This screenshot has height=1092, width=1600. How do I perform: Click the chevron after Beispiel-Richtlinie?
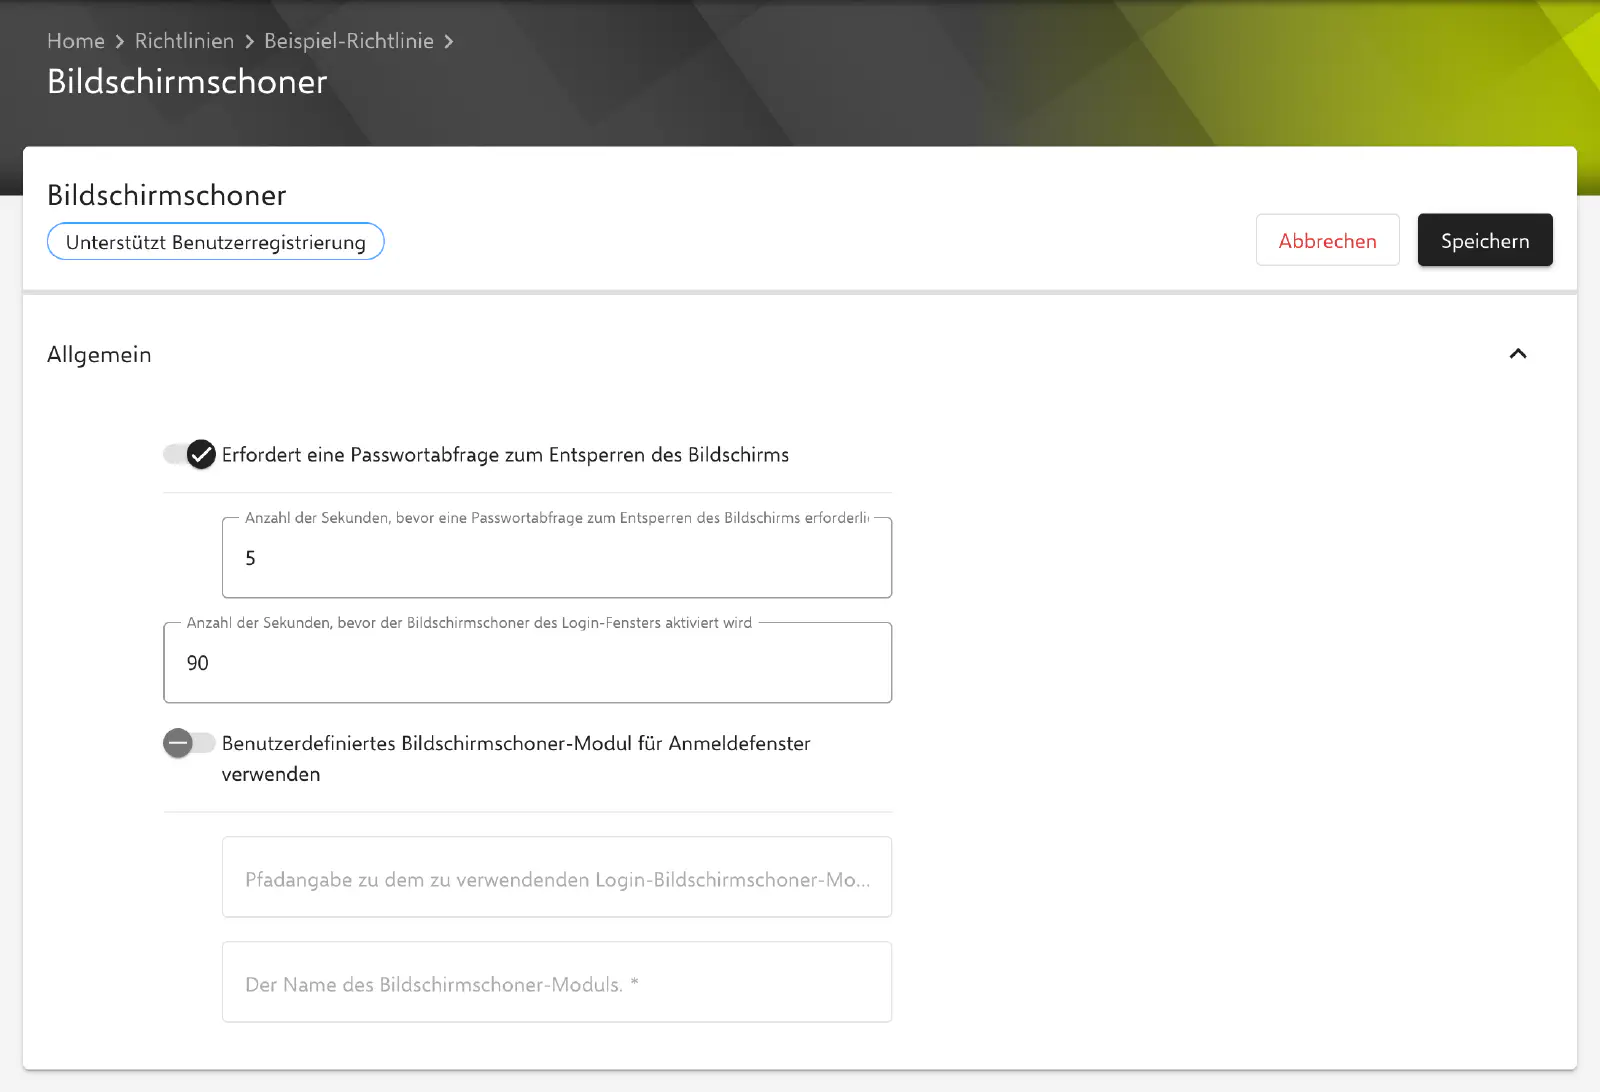(x=449, y=42)
